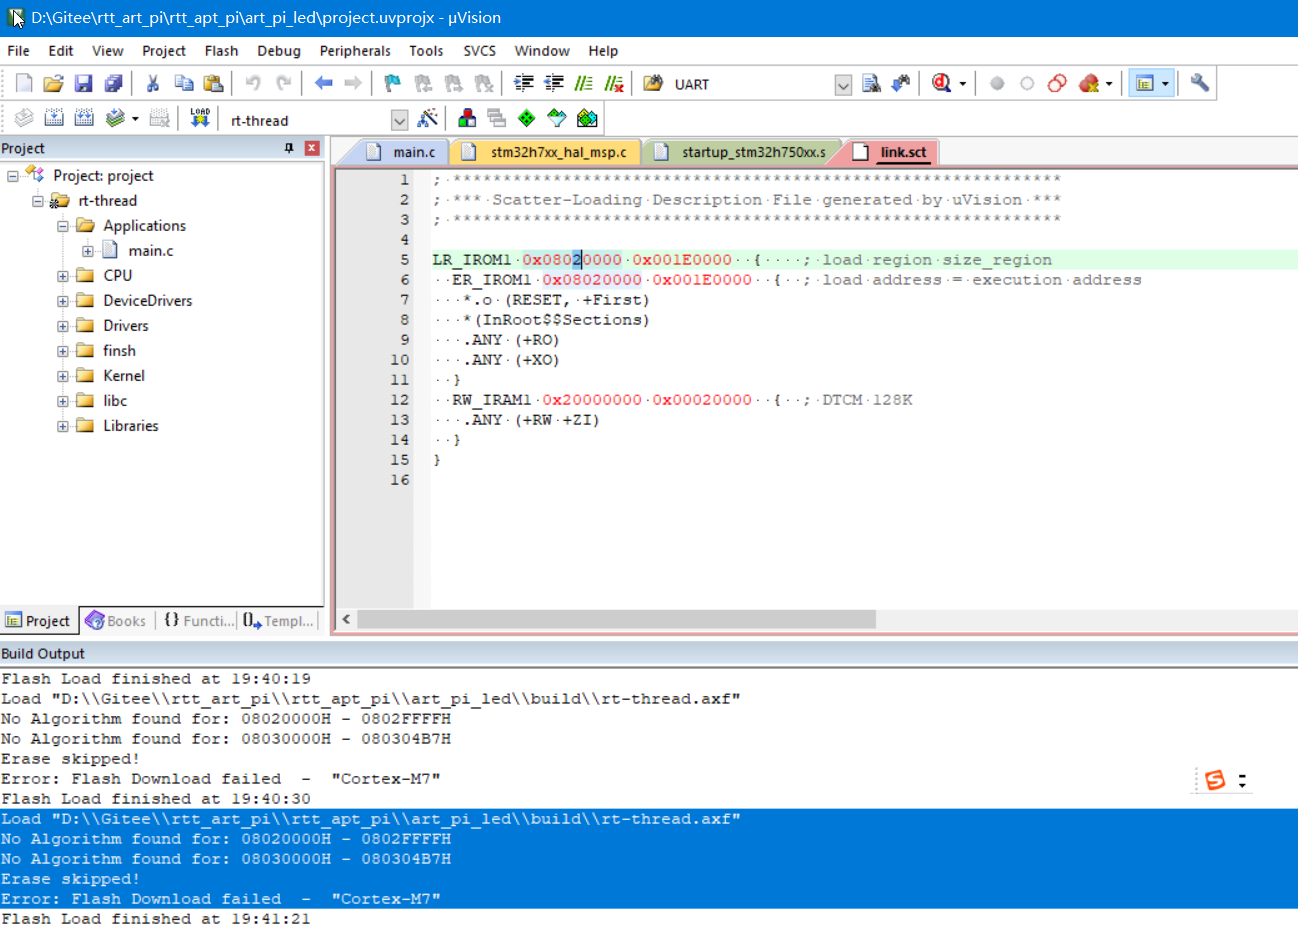Expand main.c tree node
This screenshot has height=931, width=1298.
coord(88,251)
